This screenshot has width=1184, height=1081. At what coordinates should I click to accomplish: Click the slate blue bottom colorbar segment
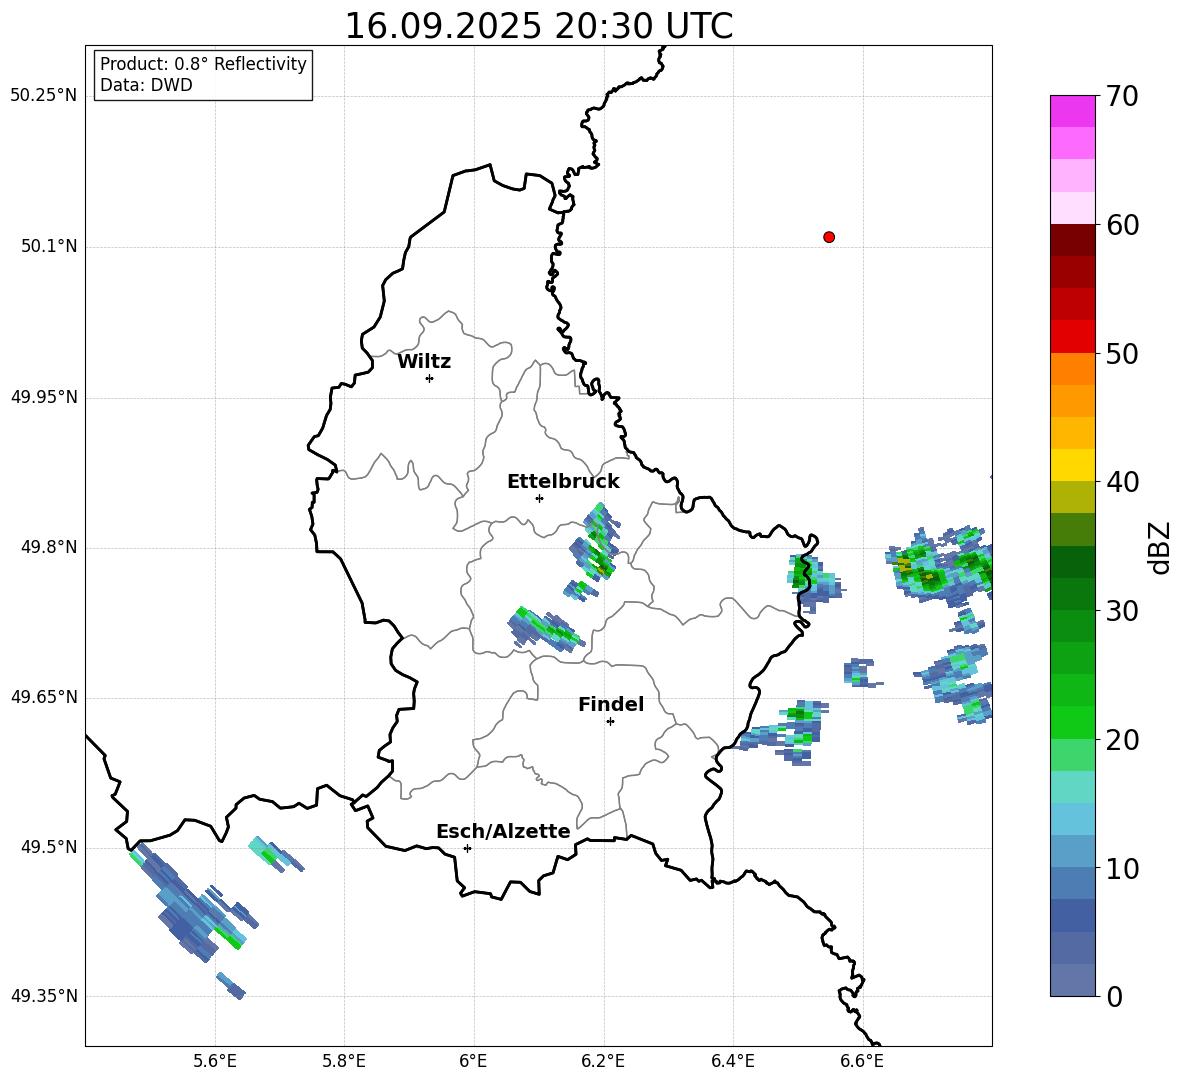pyautogui.click(x=1072, y=980)
